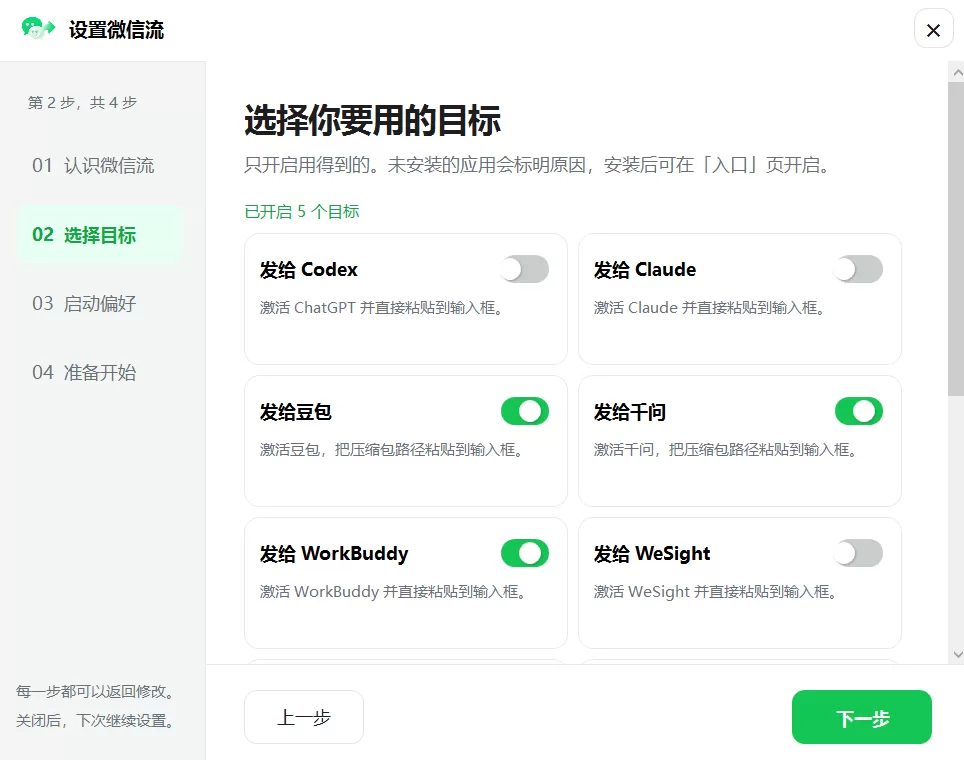964x760 pixels.
Task: Click the vertical scrollbar thumb
Action: [956, 239]
